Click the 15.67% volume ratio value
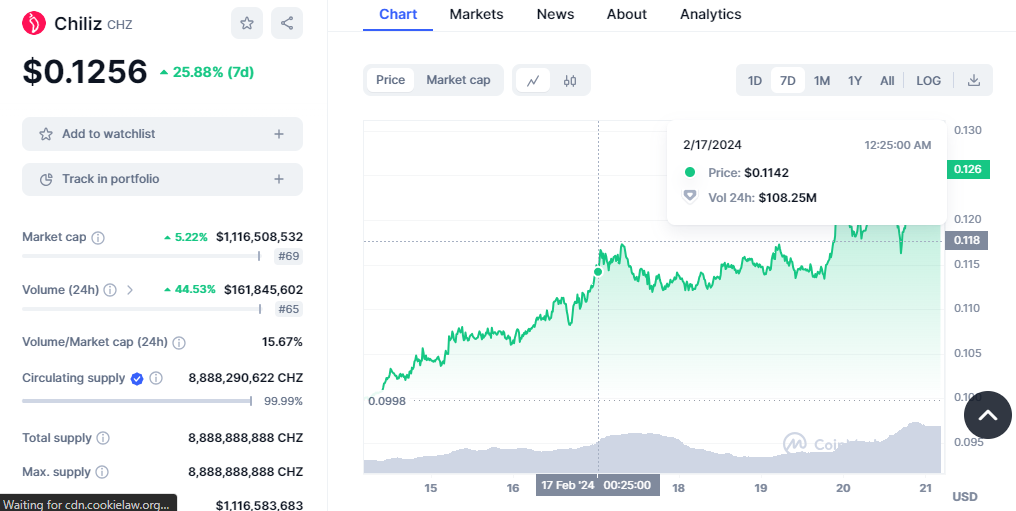Screen dimensions: 1016x511 (282, 342)
